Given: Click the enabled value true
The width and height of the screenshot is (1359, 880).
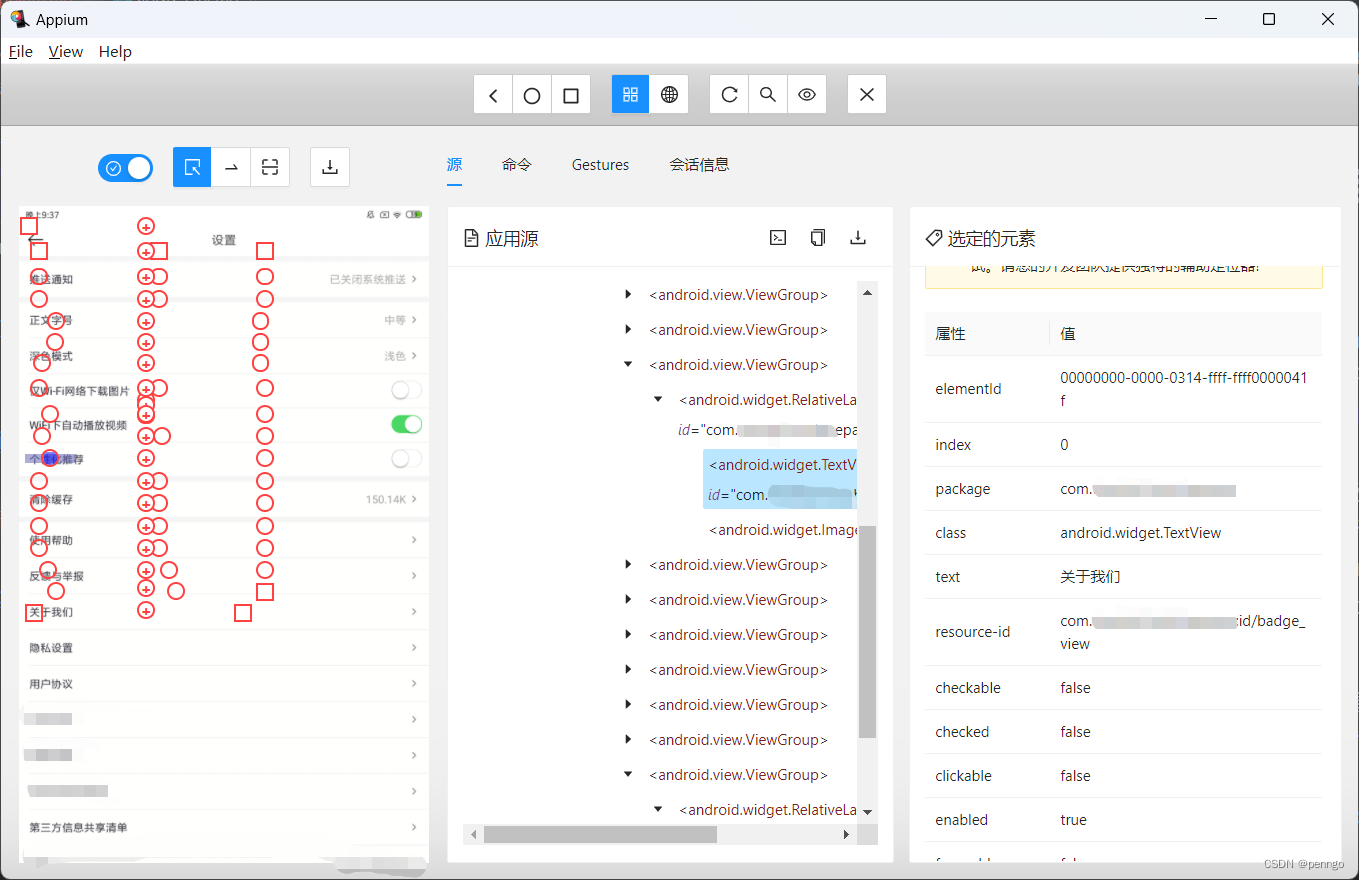Looking at the screenshot, I should (1073, 820).
